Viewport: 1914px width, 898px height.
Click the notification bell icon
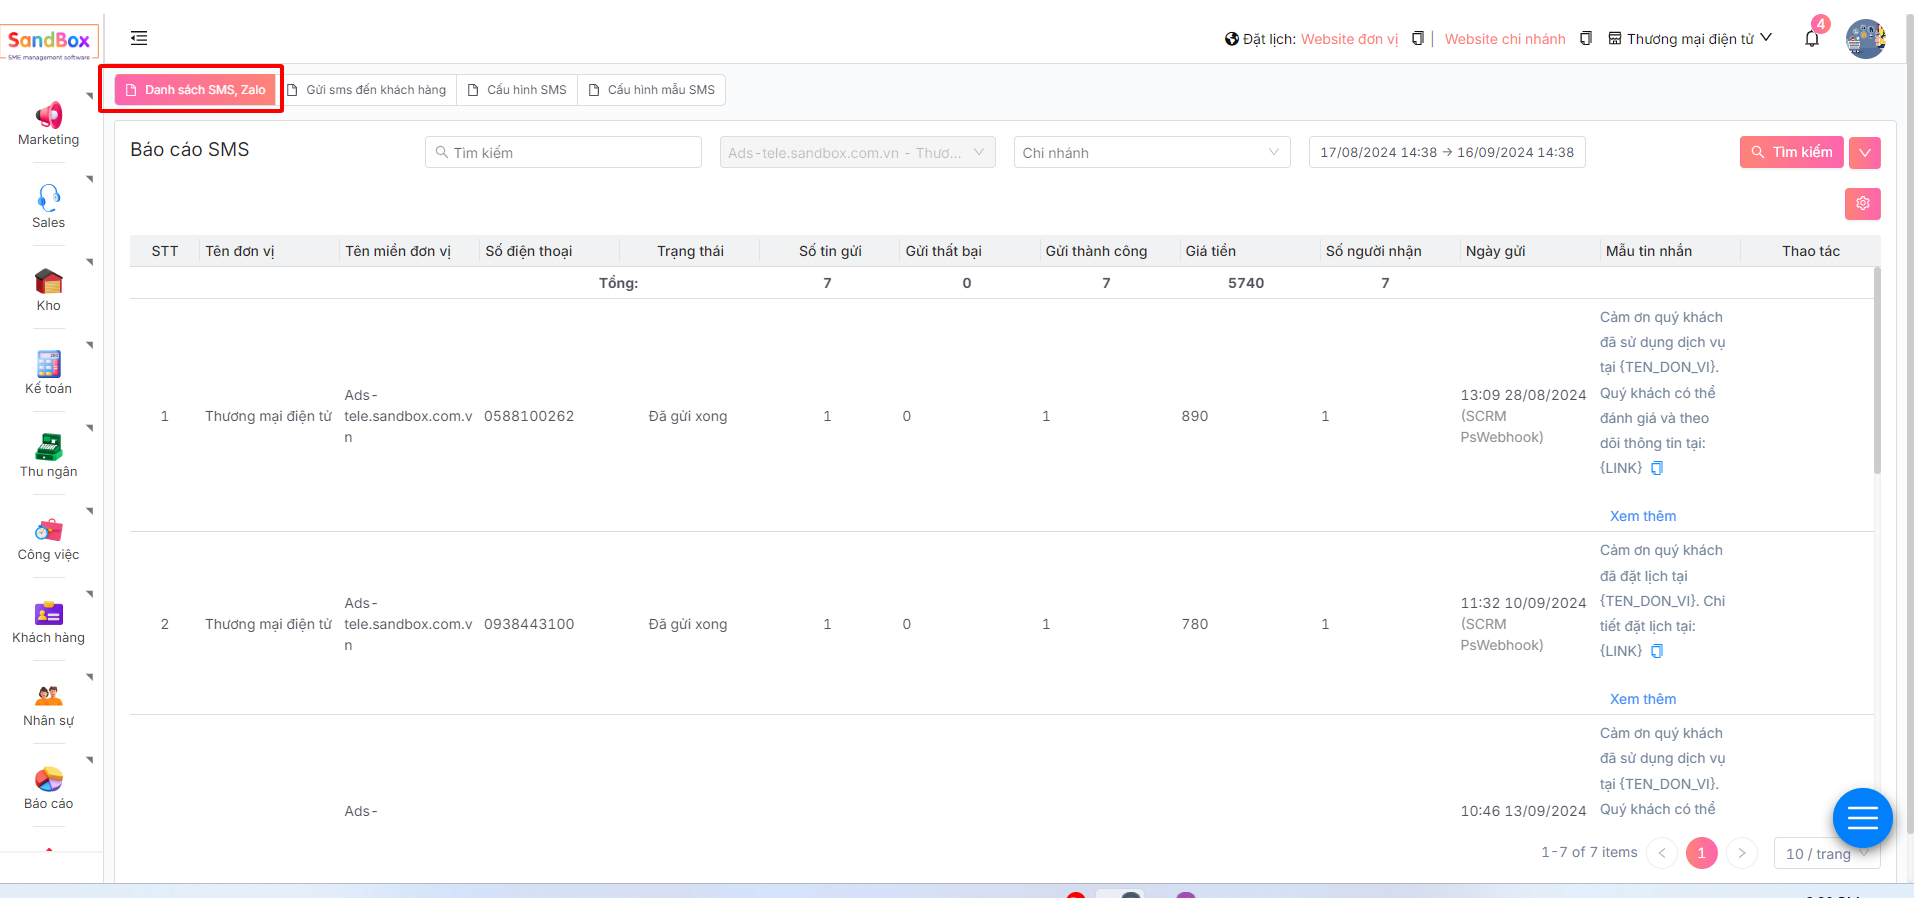point(1811,39)
